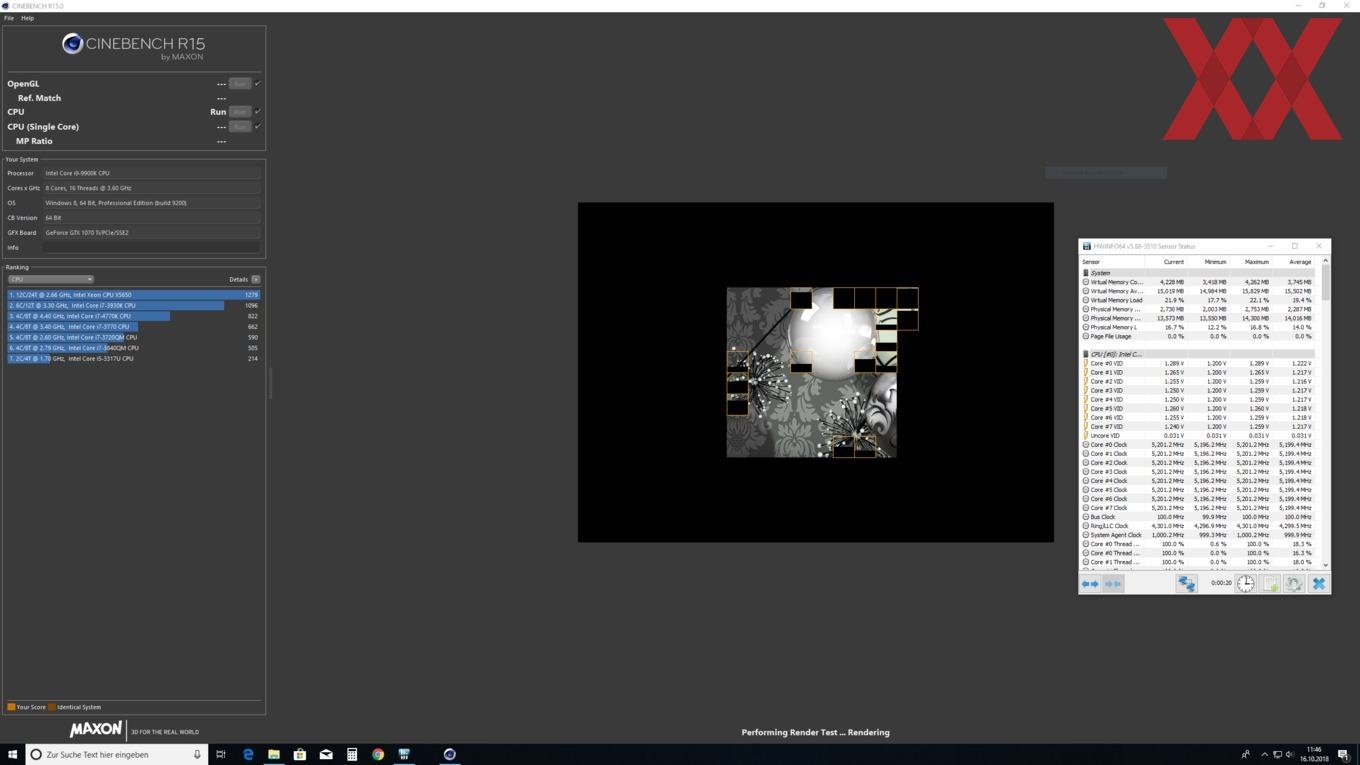Open Microsoft Store from the taskbar
Screen dimensions: 1360x765
coord(299,754)
